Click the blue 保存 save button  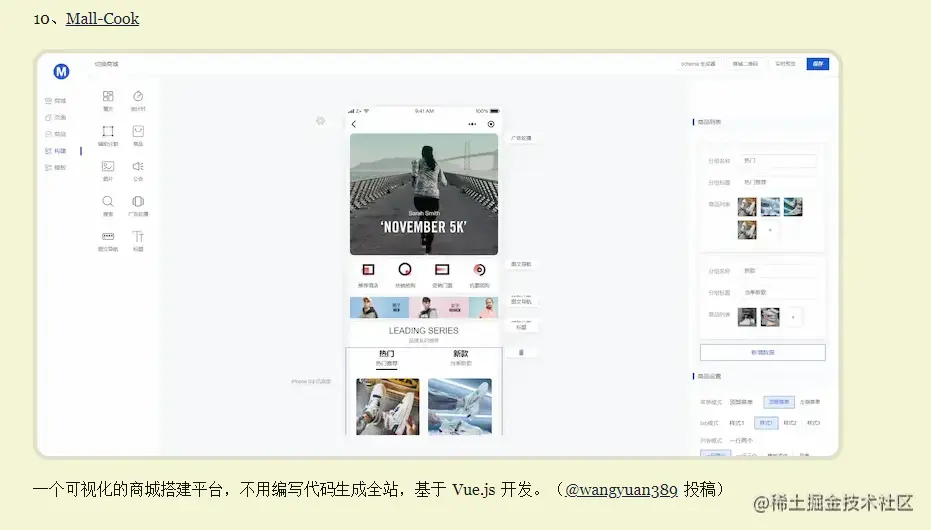818,64
